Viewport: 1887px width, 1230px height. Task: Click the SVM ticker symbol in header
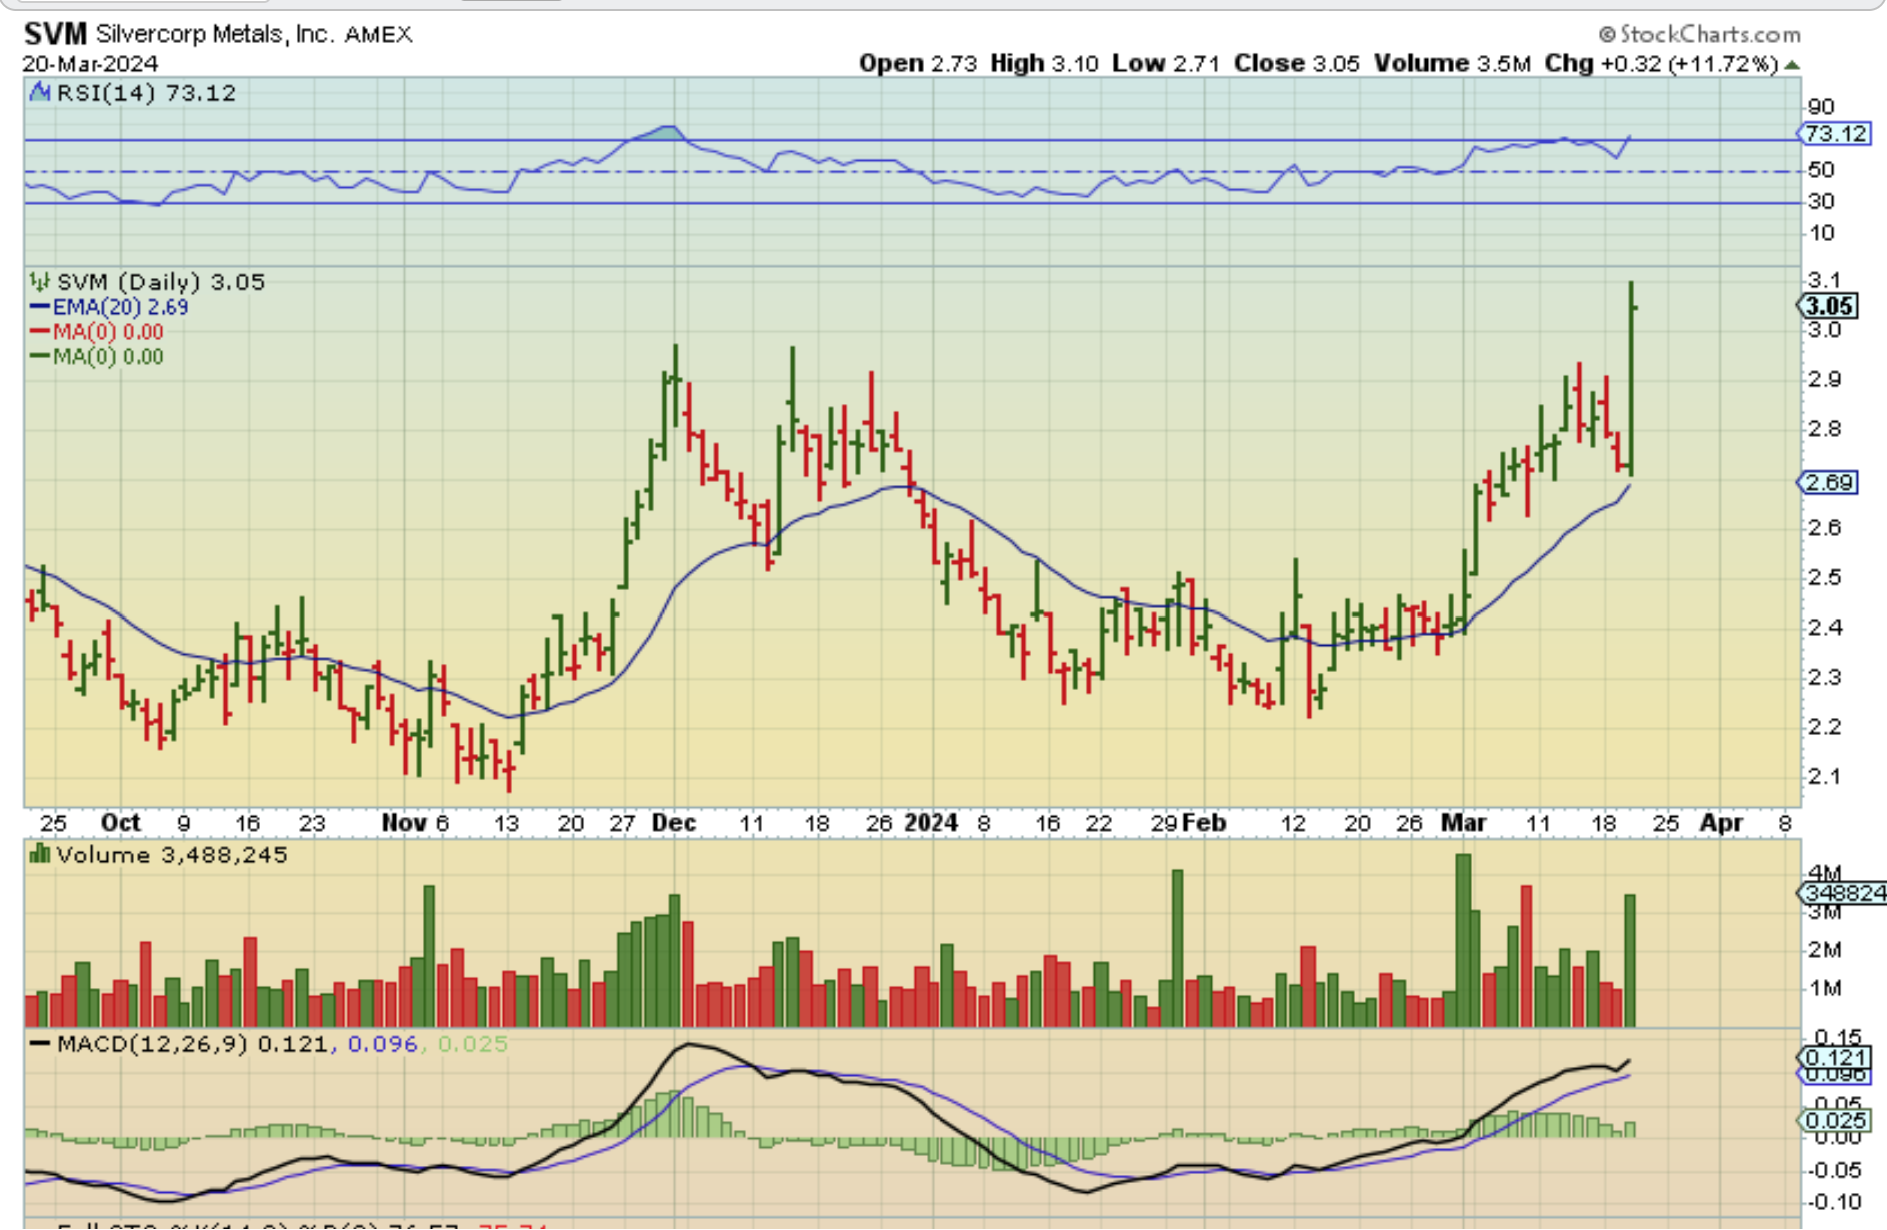click(x=55, y=34)
